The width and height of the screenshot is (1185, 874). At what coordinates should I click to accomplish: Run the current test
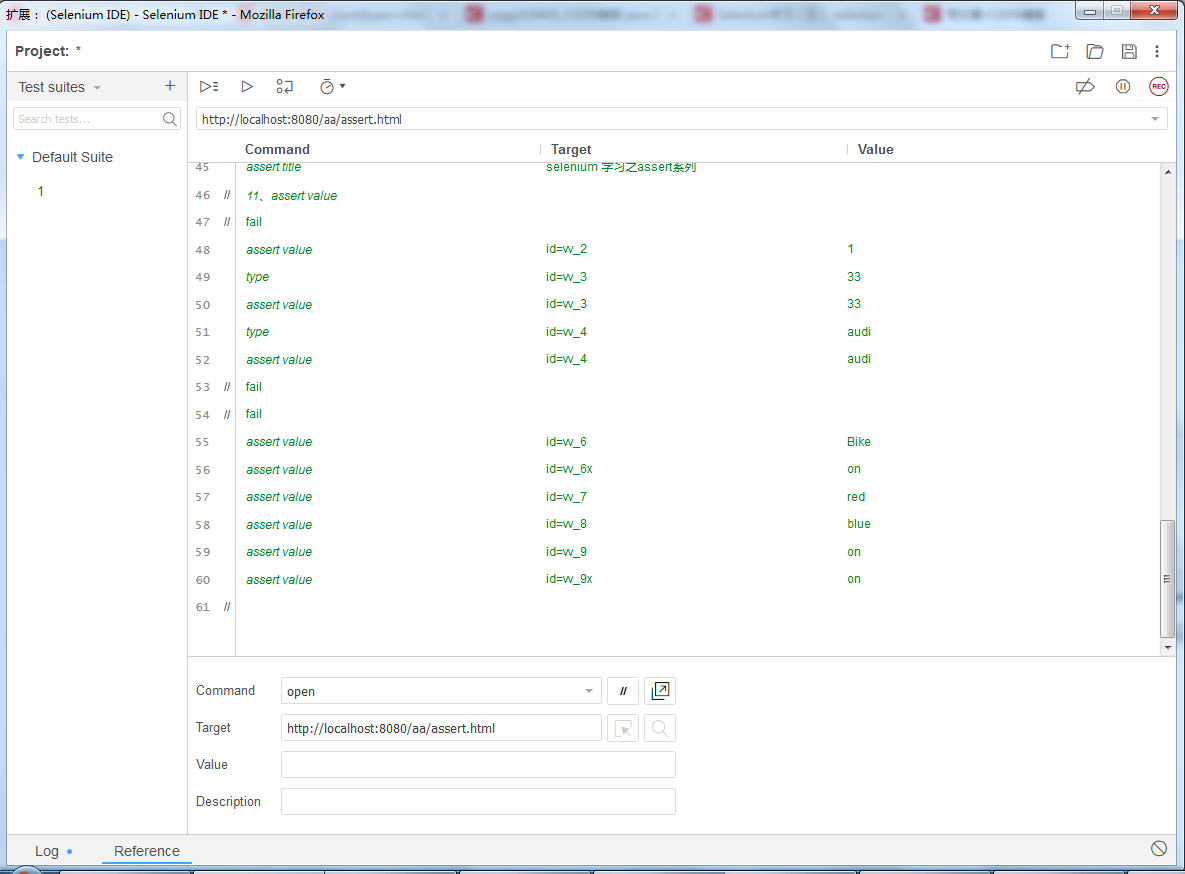click(x=246, y=86)
